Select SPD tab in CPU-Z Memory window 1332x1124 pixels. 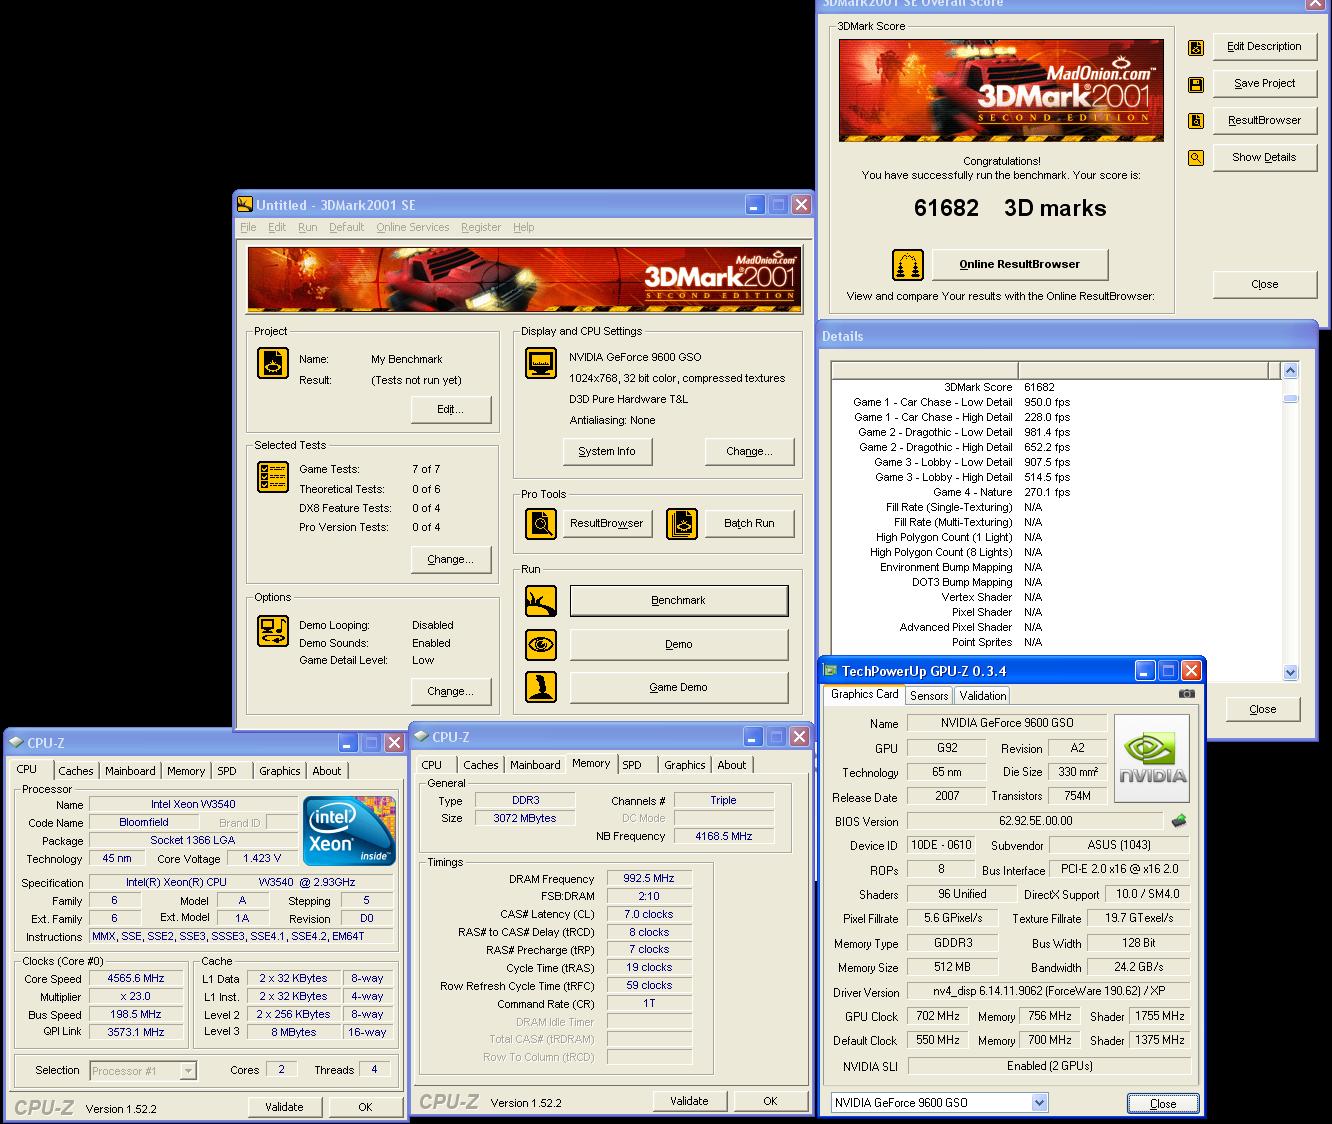[x=632, y=765]
